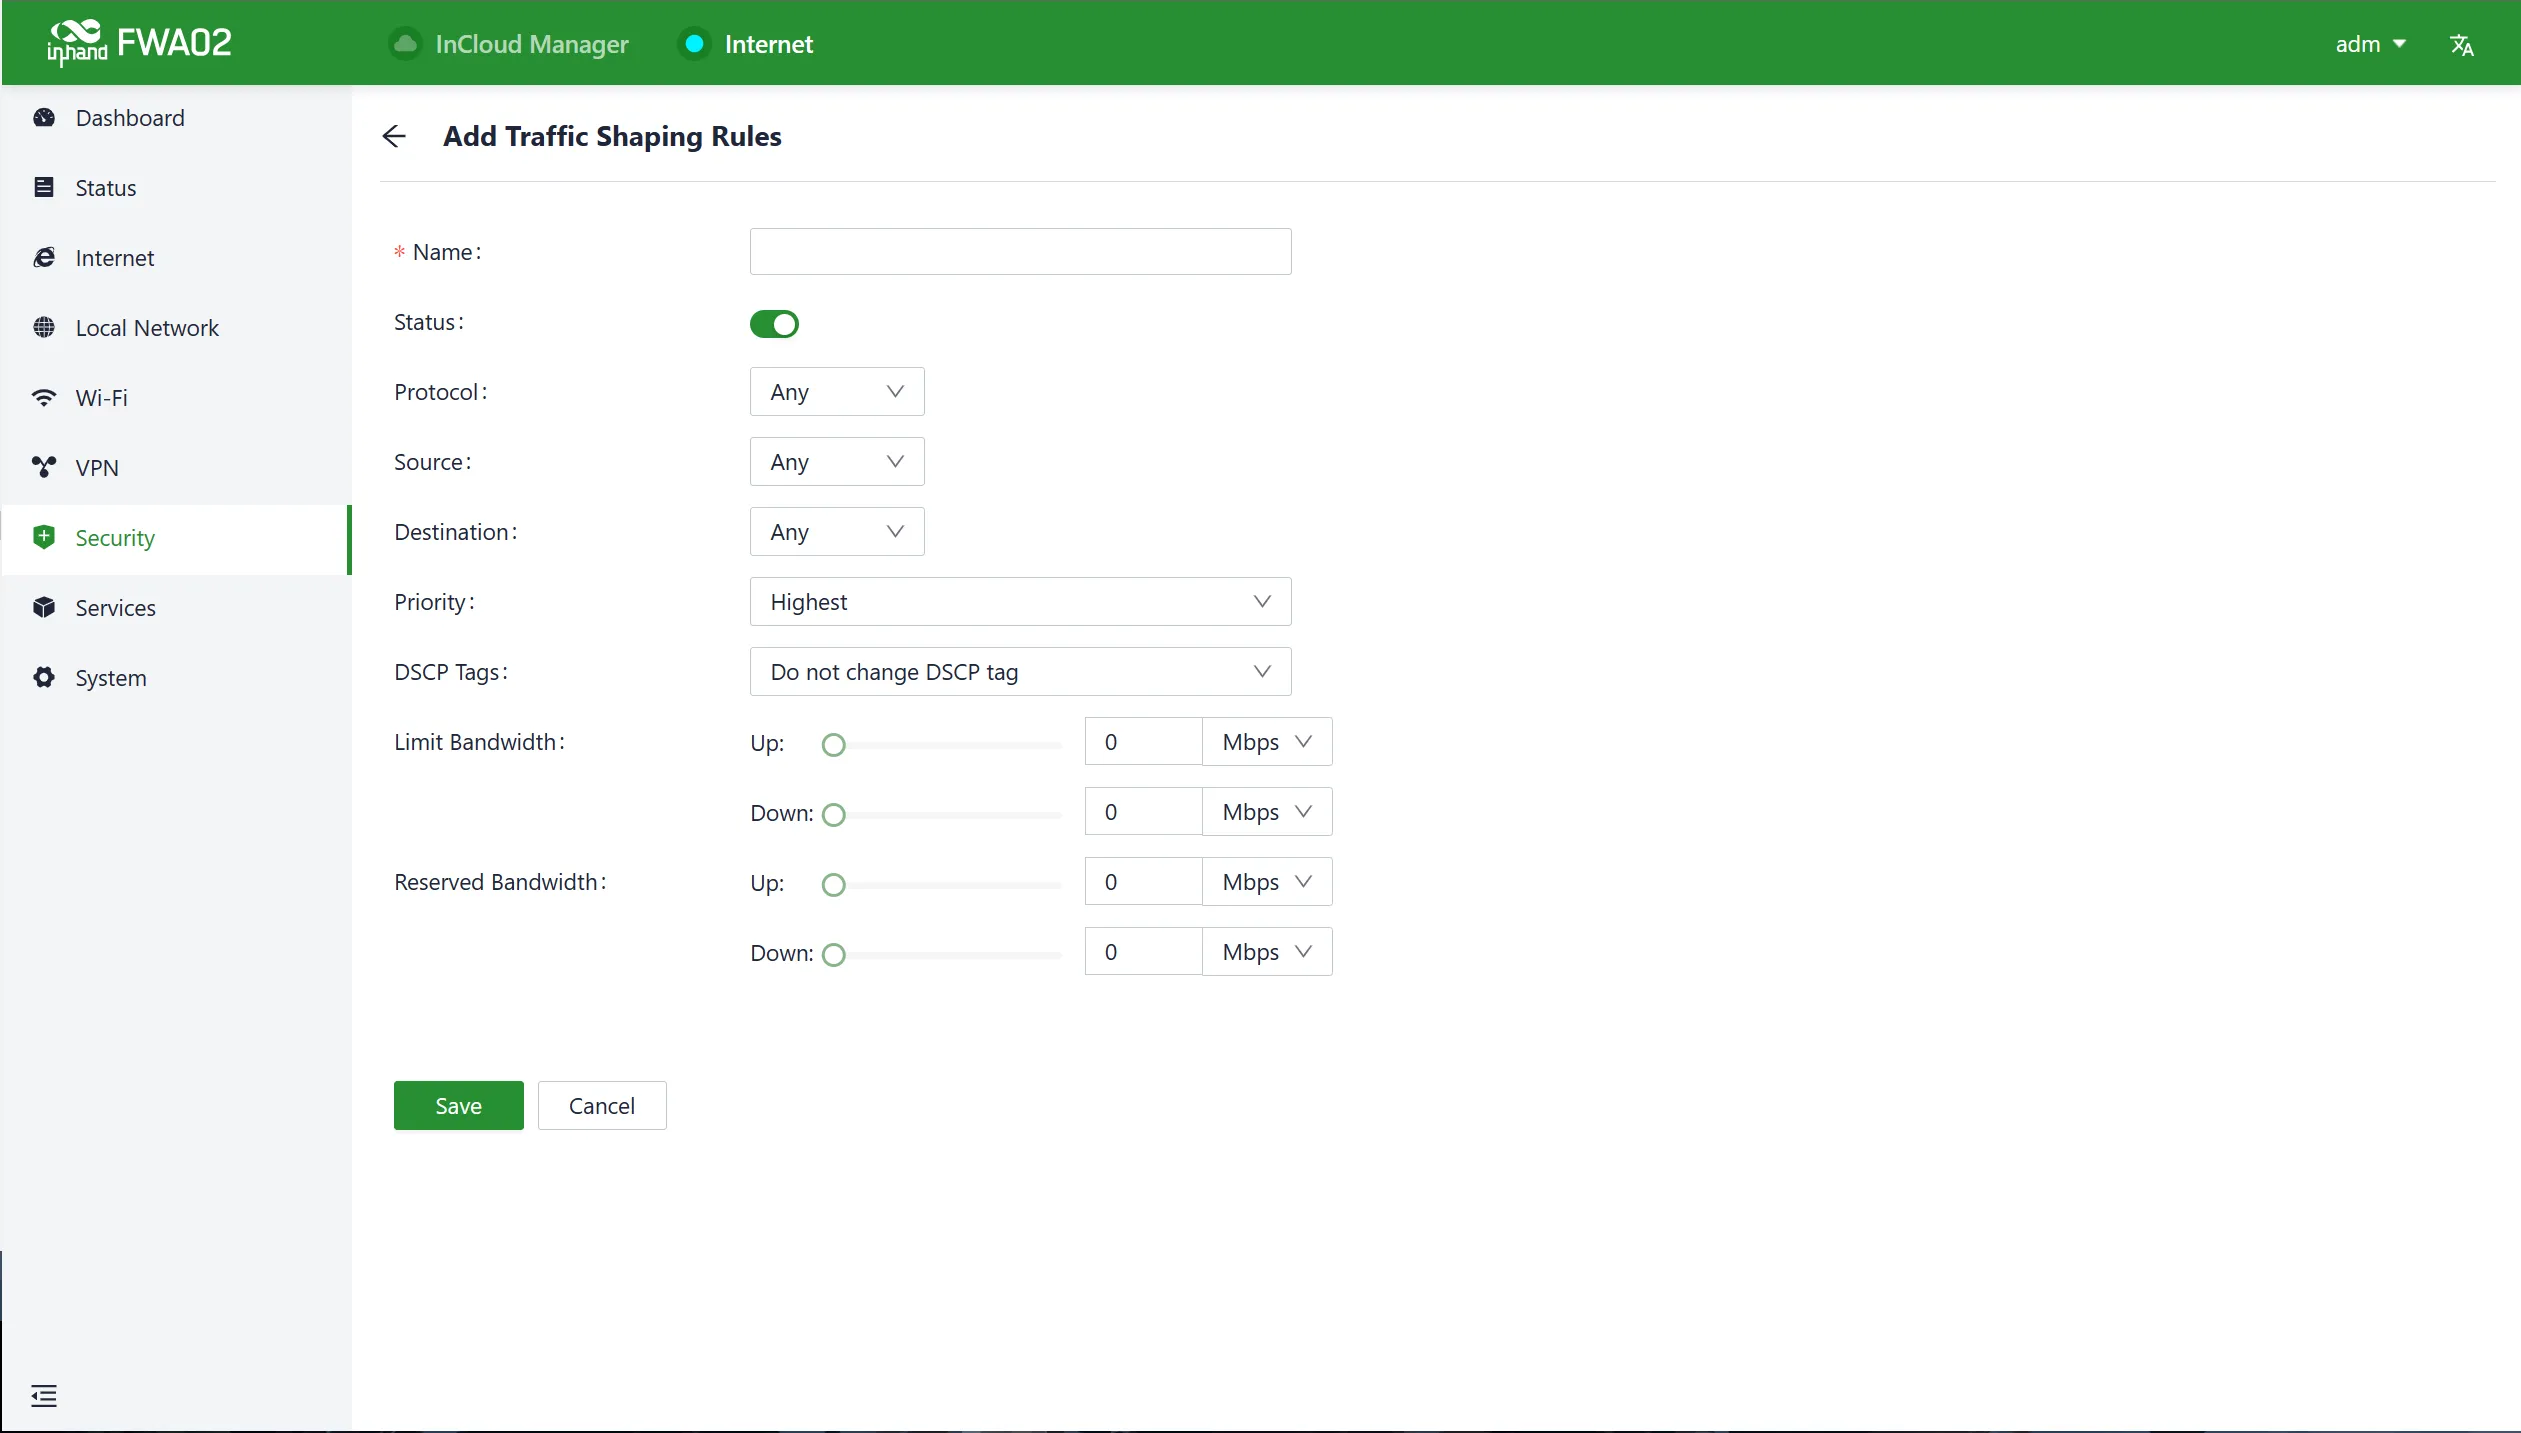
Task: Click the Internet browser icon in sidebar
Action: pos(44,258)
